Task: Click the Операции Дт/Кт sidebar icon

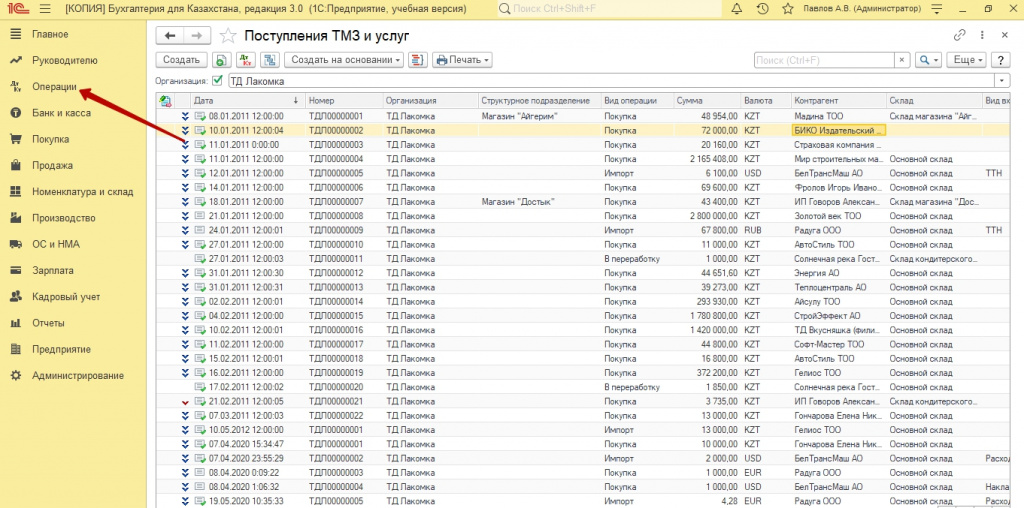Action: point(16,86)
